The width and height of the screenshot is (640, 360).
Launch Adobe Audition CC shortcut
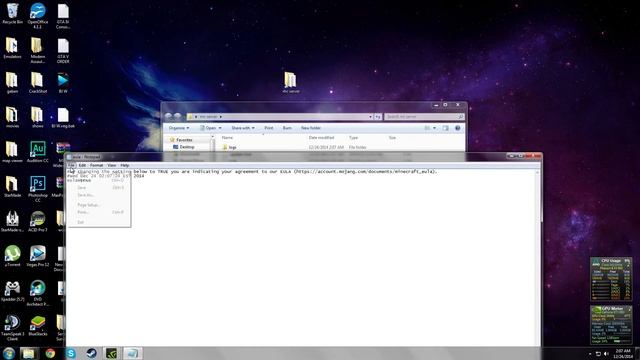click(38, 152)
